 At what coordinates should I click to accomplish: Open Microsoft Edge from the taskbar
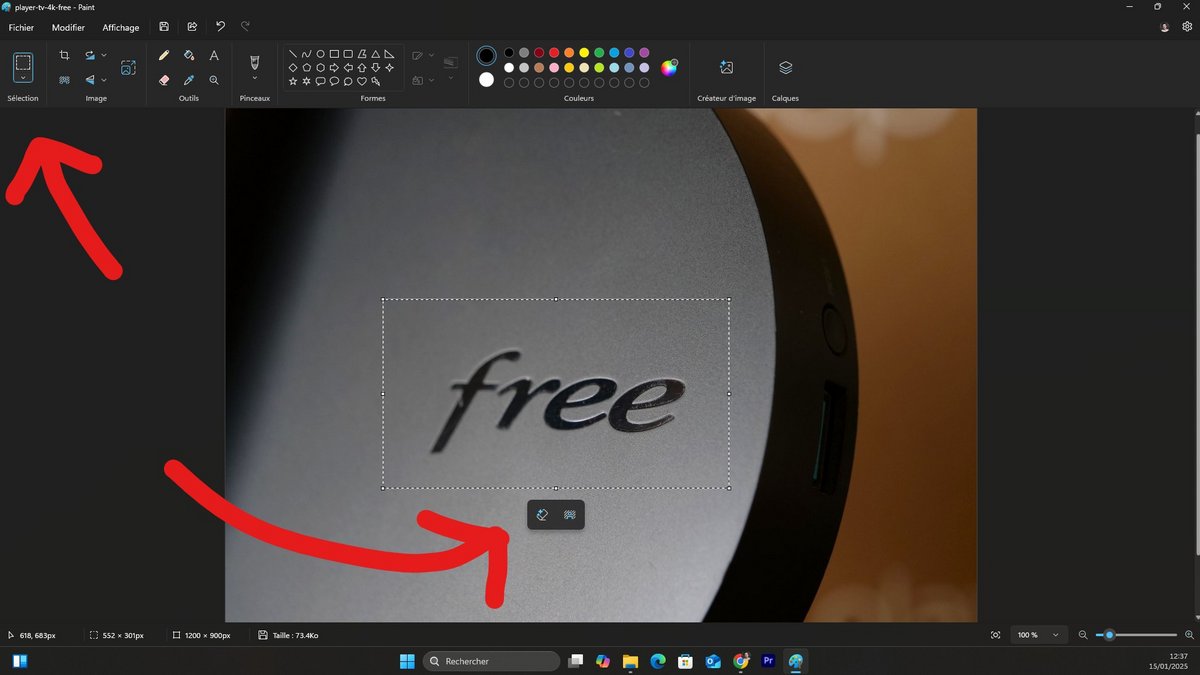tap(658, 661)
